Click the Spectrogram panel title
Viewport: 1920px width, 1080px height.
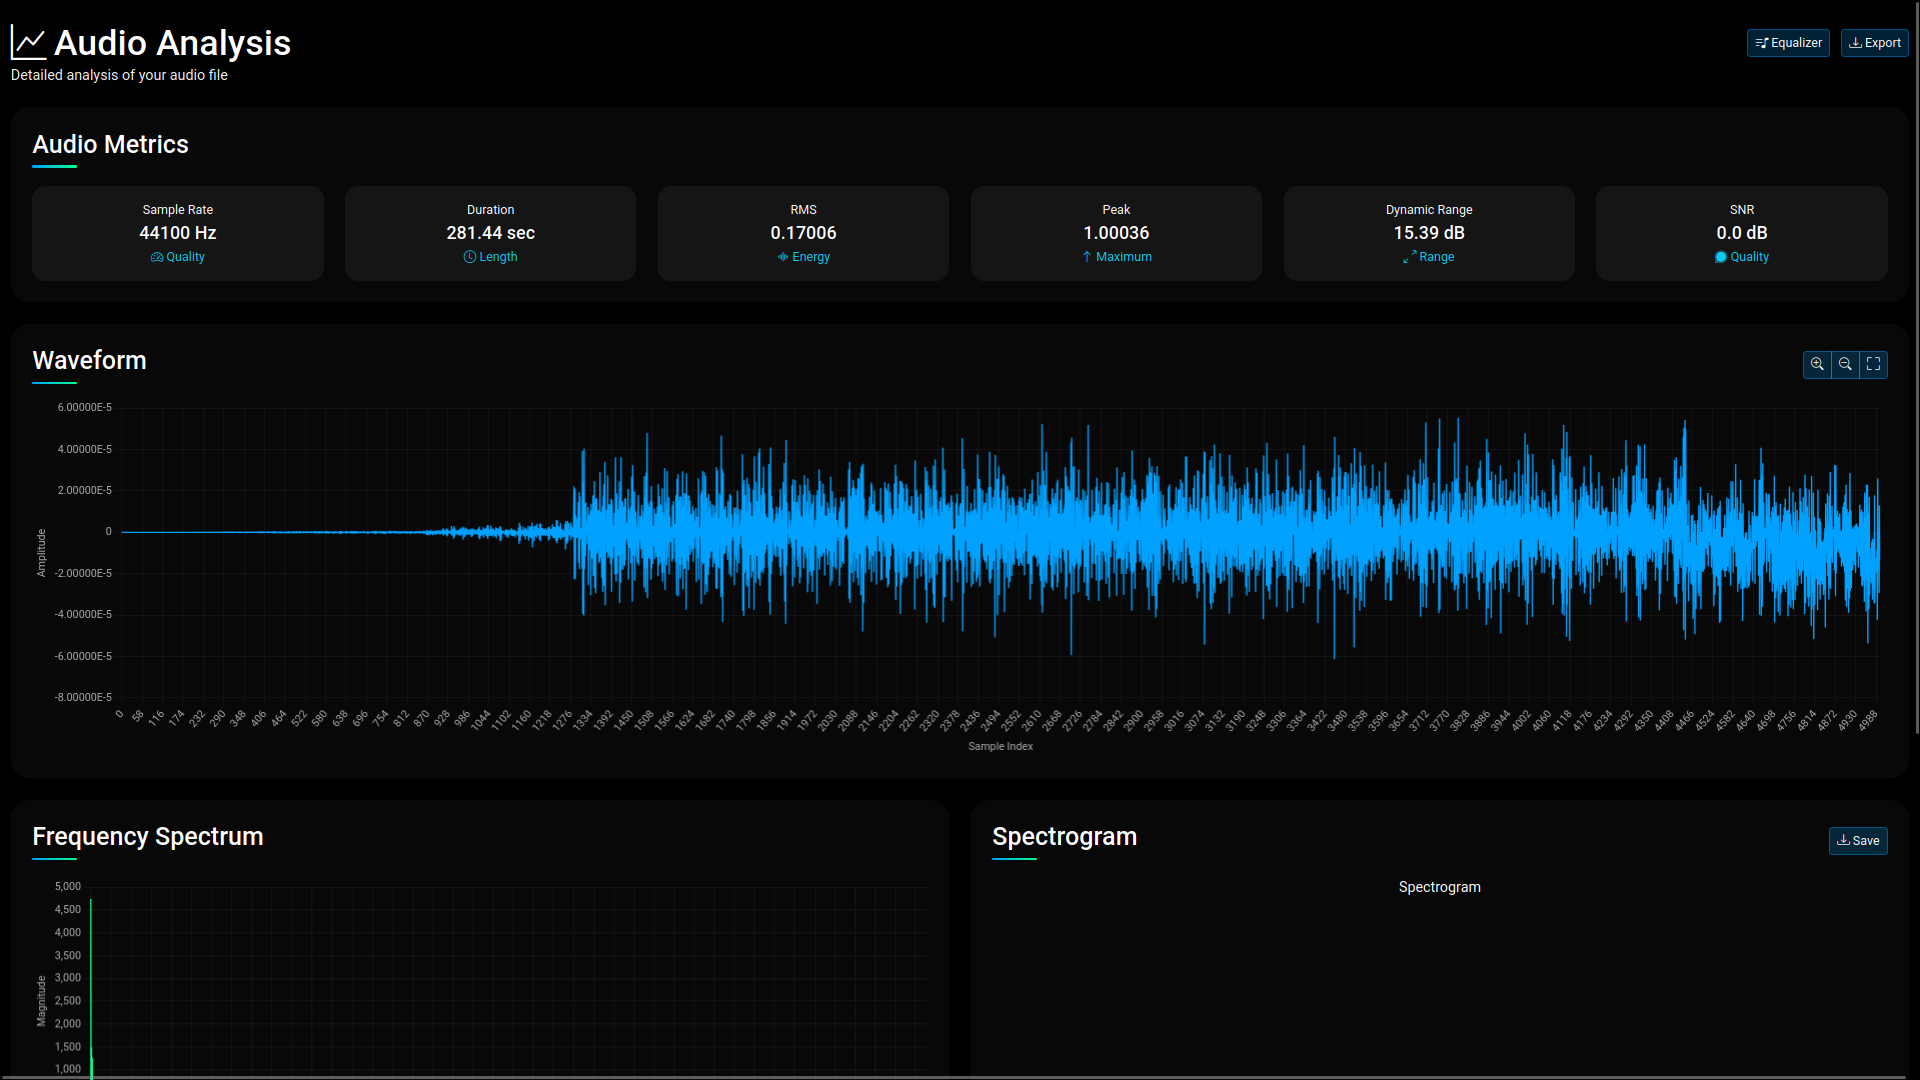point(1064,836)
